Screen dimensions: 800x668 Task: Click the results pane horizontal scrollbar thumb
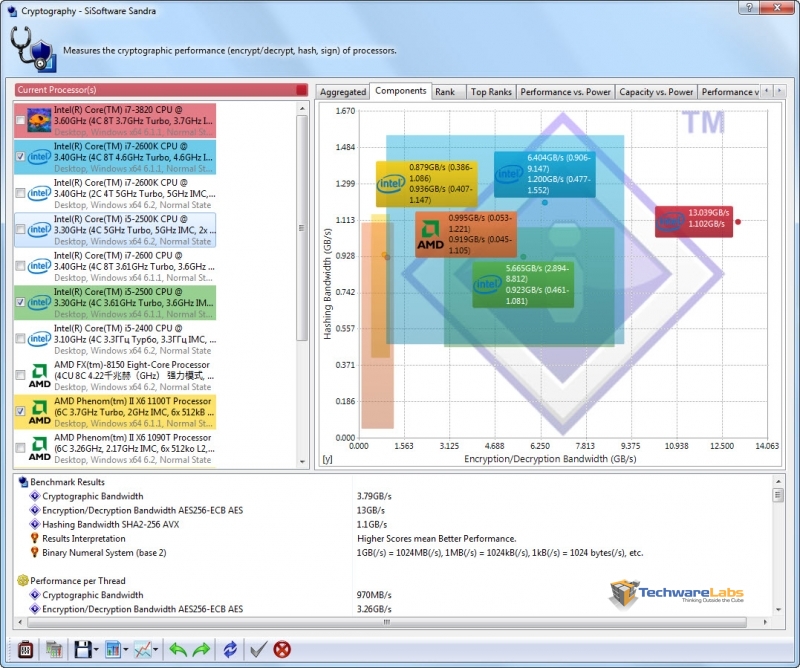[x=387, y=622]
